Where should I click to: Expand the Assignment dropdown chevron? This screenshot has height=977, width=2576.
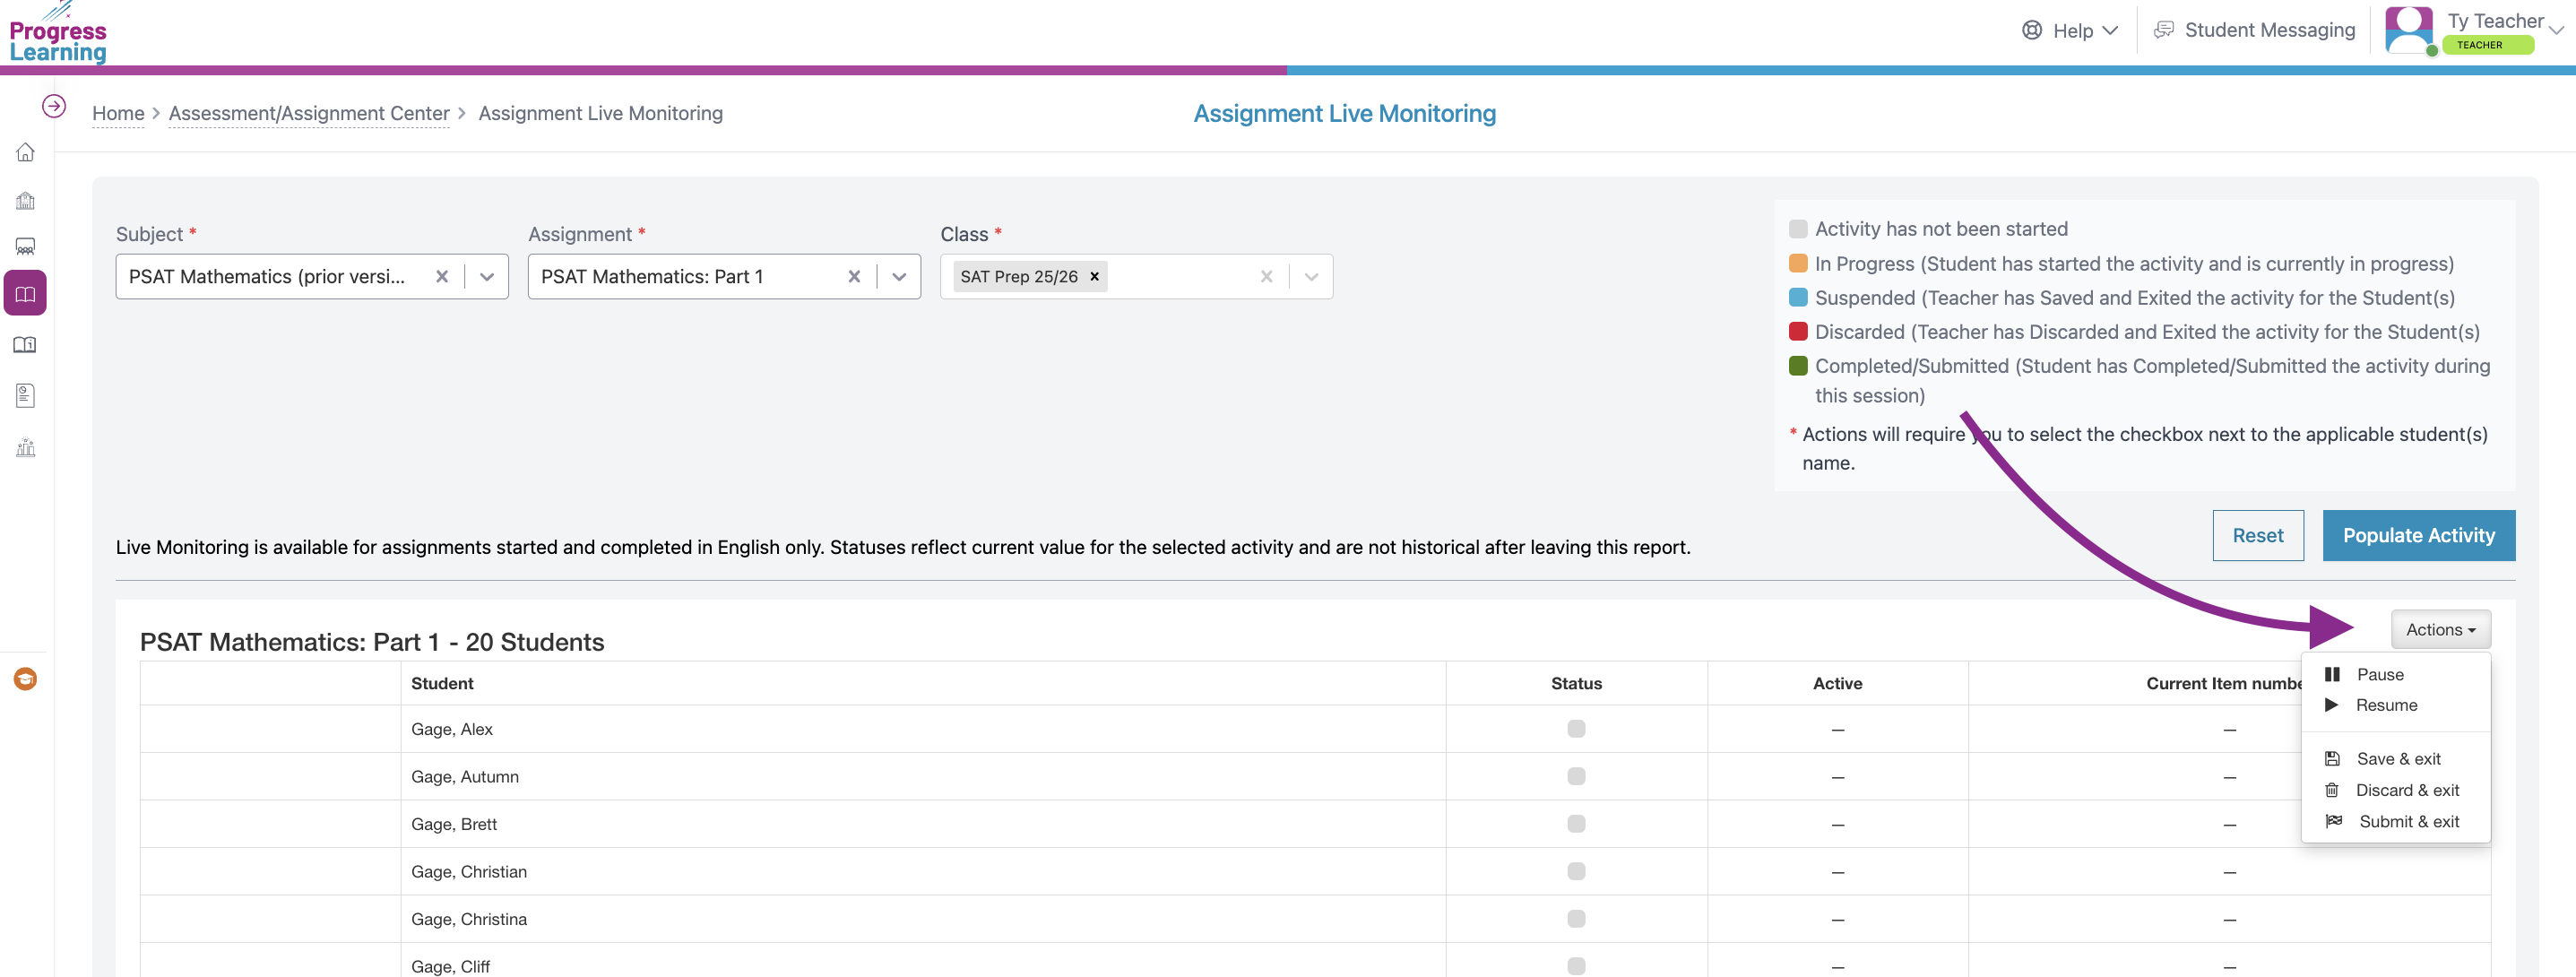click(899, 276)
